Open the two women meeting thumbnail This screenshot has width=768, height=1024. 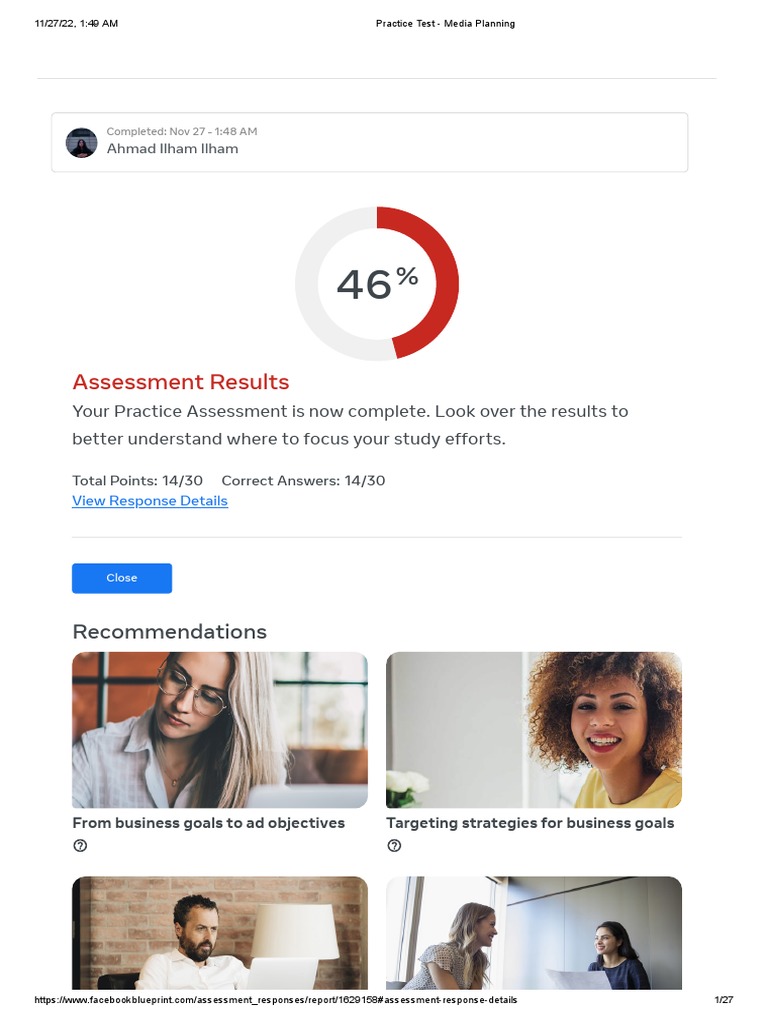tap(534, 933)
